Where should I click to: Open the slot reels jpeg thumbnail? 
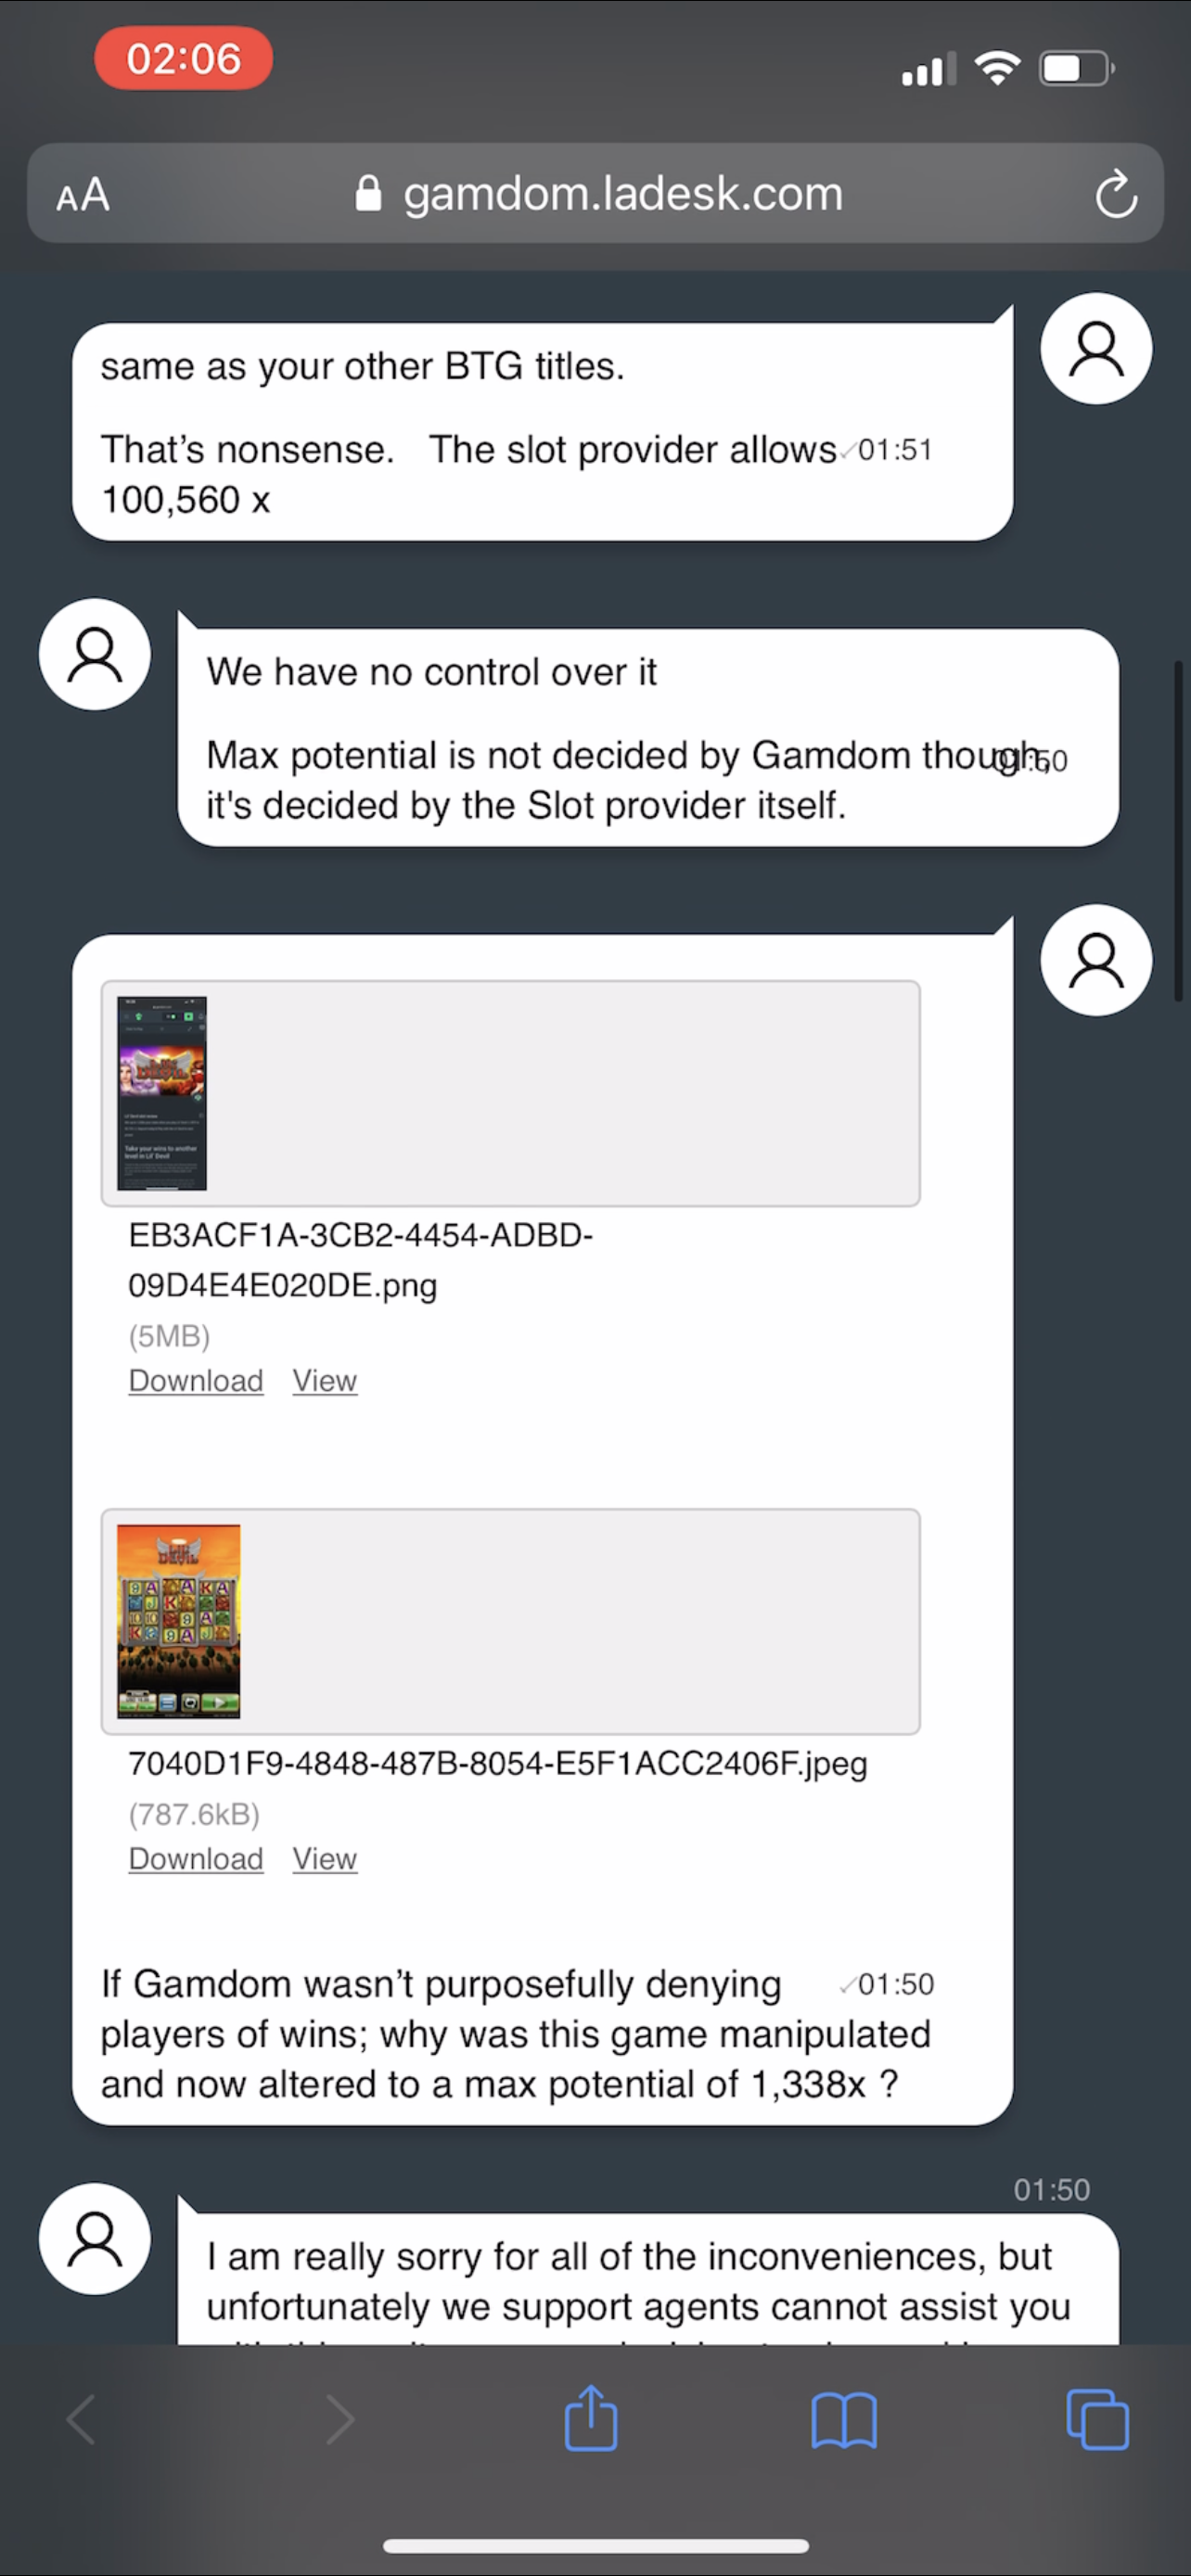[x=179, y=1621]
